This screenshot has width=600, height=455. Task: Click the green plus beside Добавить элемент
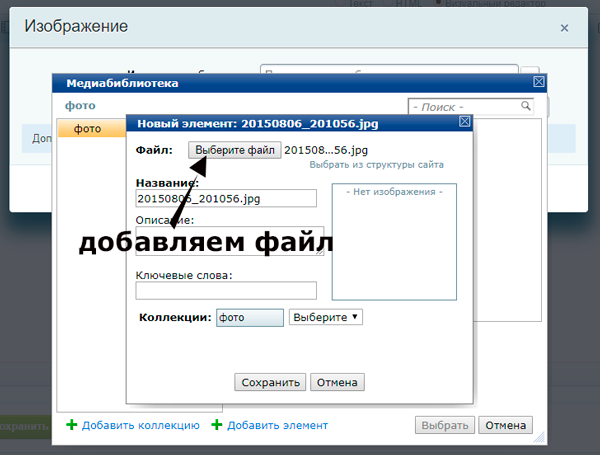pyautogui.click(x=217, y=425)
